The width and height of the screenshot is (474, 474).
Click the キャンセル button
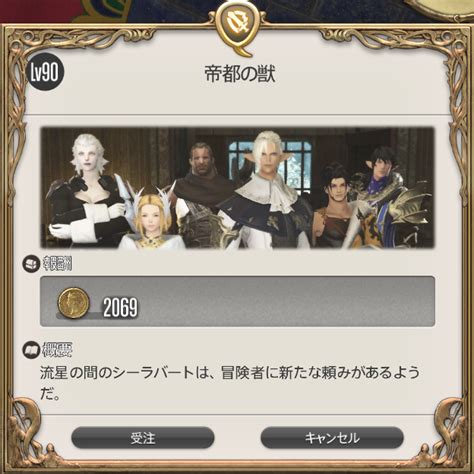(332, 438)
